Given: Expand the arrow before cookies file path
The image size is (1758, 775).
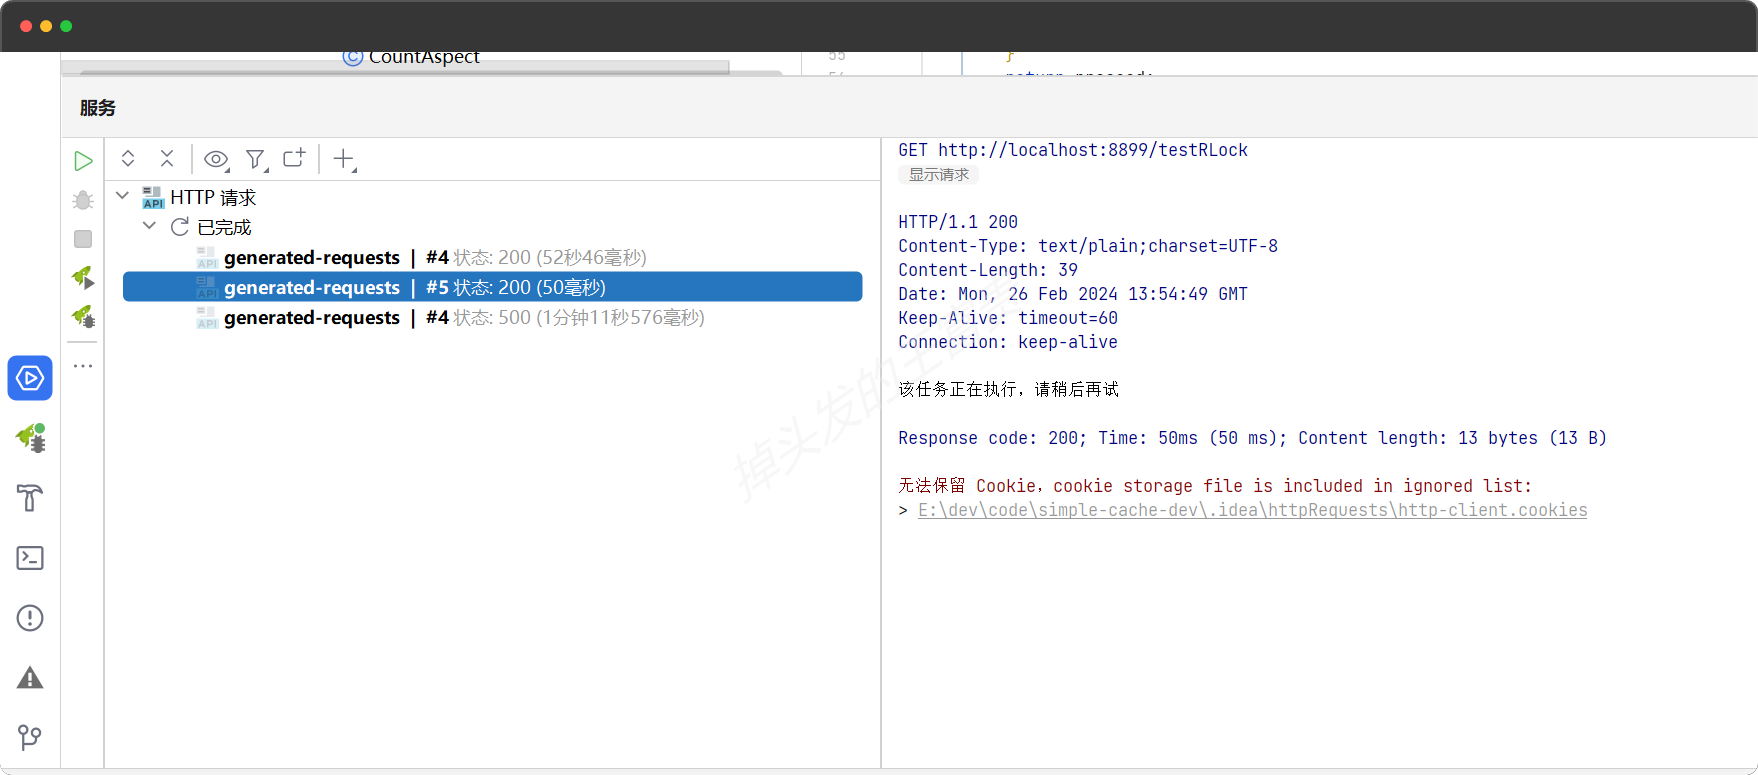Looking at the screenshot, I should pos(903,510).
